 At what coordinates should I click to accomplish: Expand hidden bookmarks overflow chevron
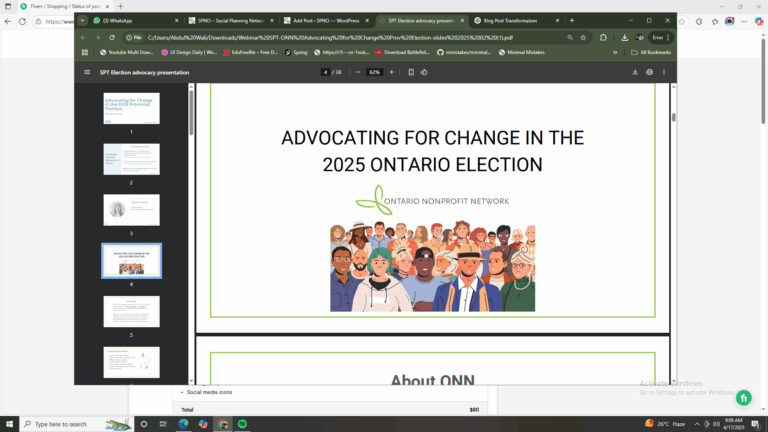click(616, 52)
